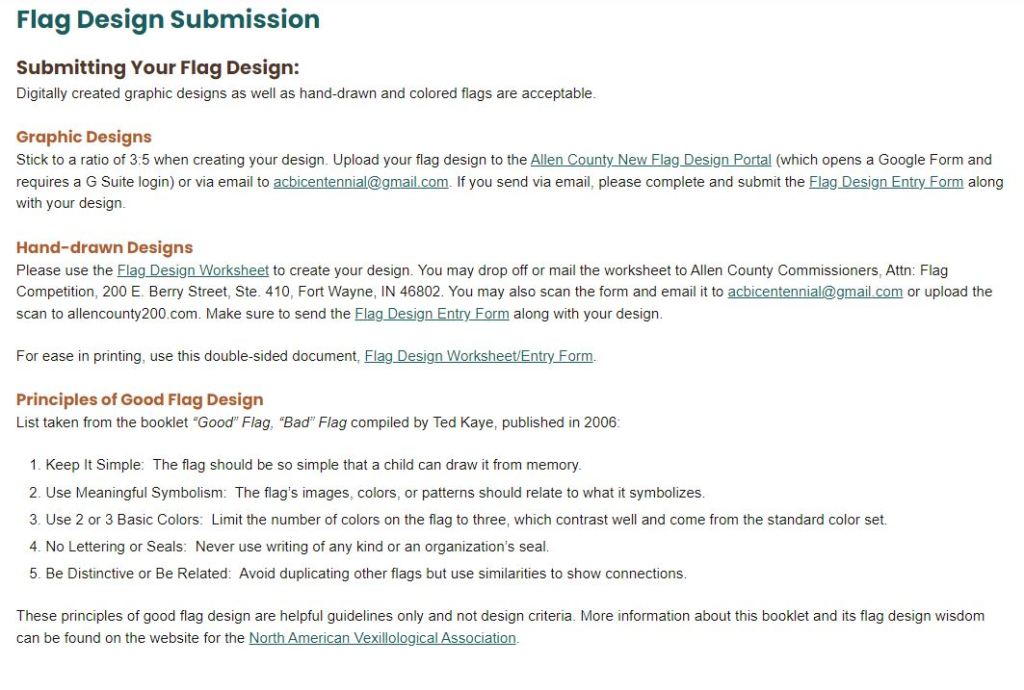Click the email address in Graphic Designs section
Screen dimensions: 1024x690
[x=360, y=182]
